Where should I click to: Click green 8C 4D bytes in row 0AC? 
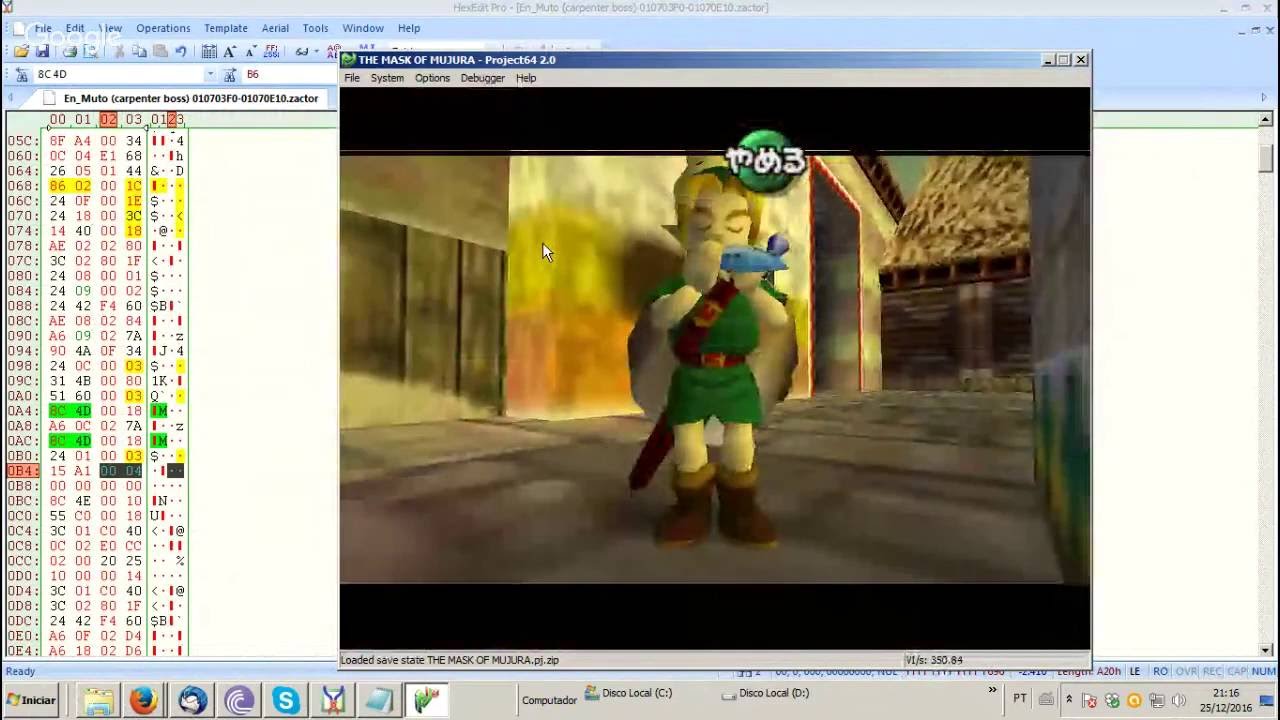tap(70, 441)
